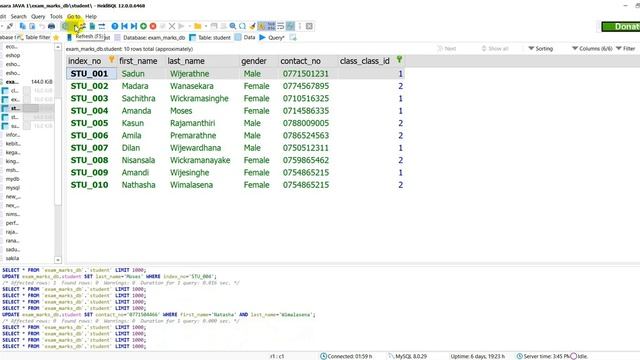The width and height of the screenshot is (640, 360).
Task: Click the Show all button
Action: tap(495, 49)
